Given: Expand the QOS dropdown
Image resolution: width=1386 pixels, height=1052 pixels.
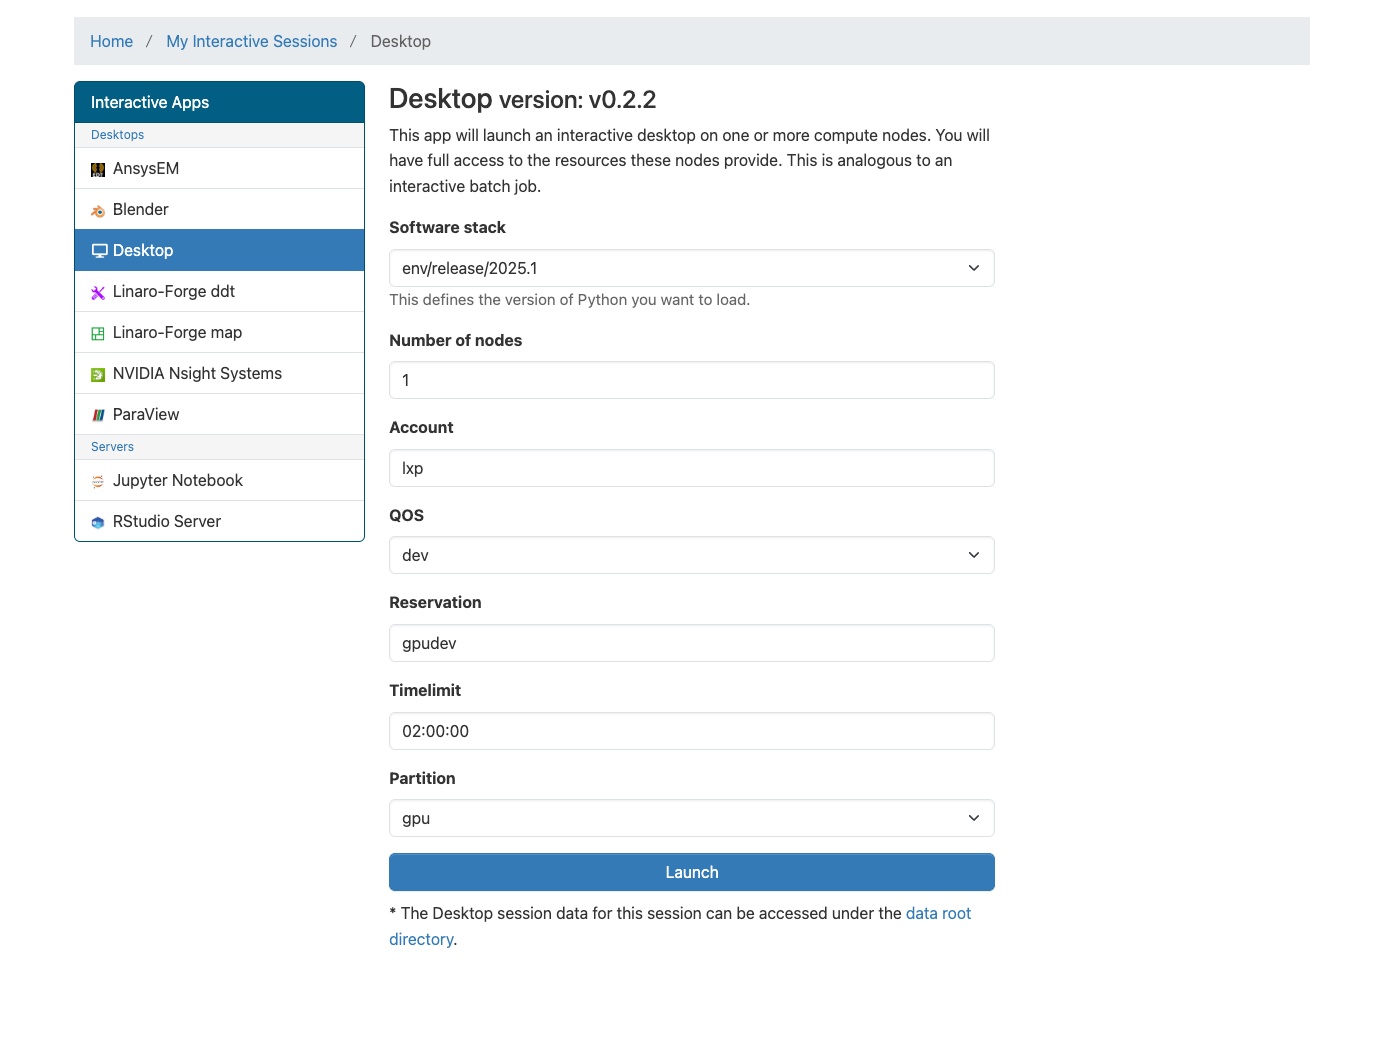Looking at the screenshot, I should (691, 555).
